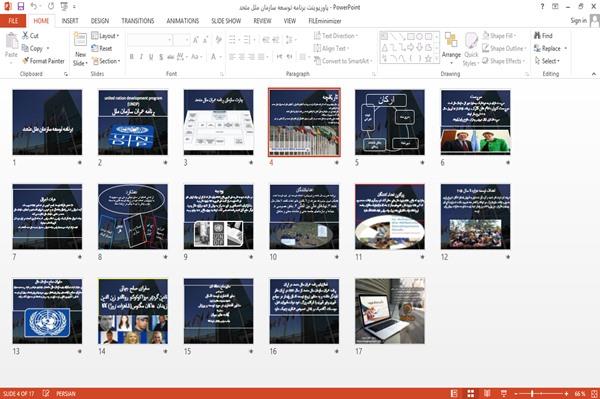Click the Sign in link
This screenshot has width=600, height=399.
pyautogui.click(x=578, y=21)
